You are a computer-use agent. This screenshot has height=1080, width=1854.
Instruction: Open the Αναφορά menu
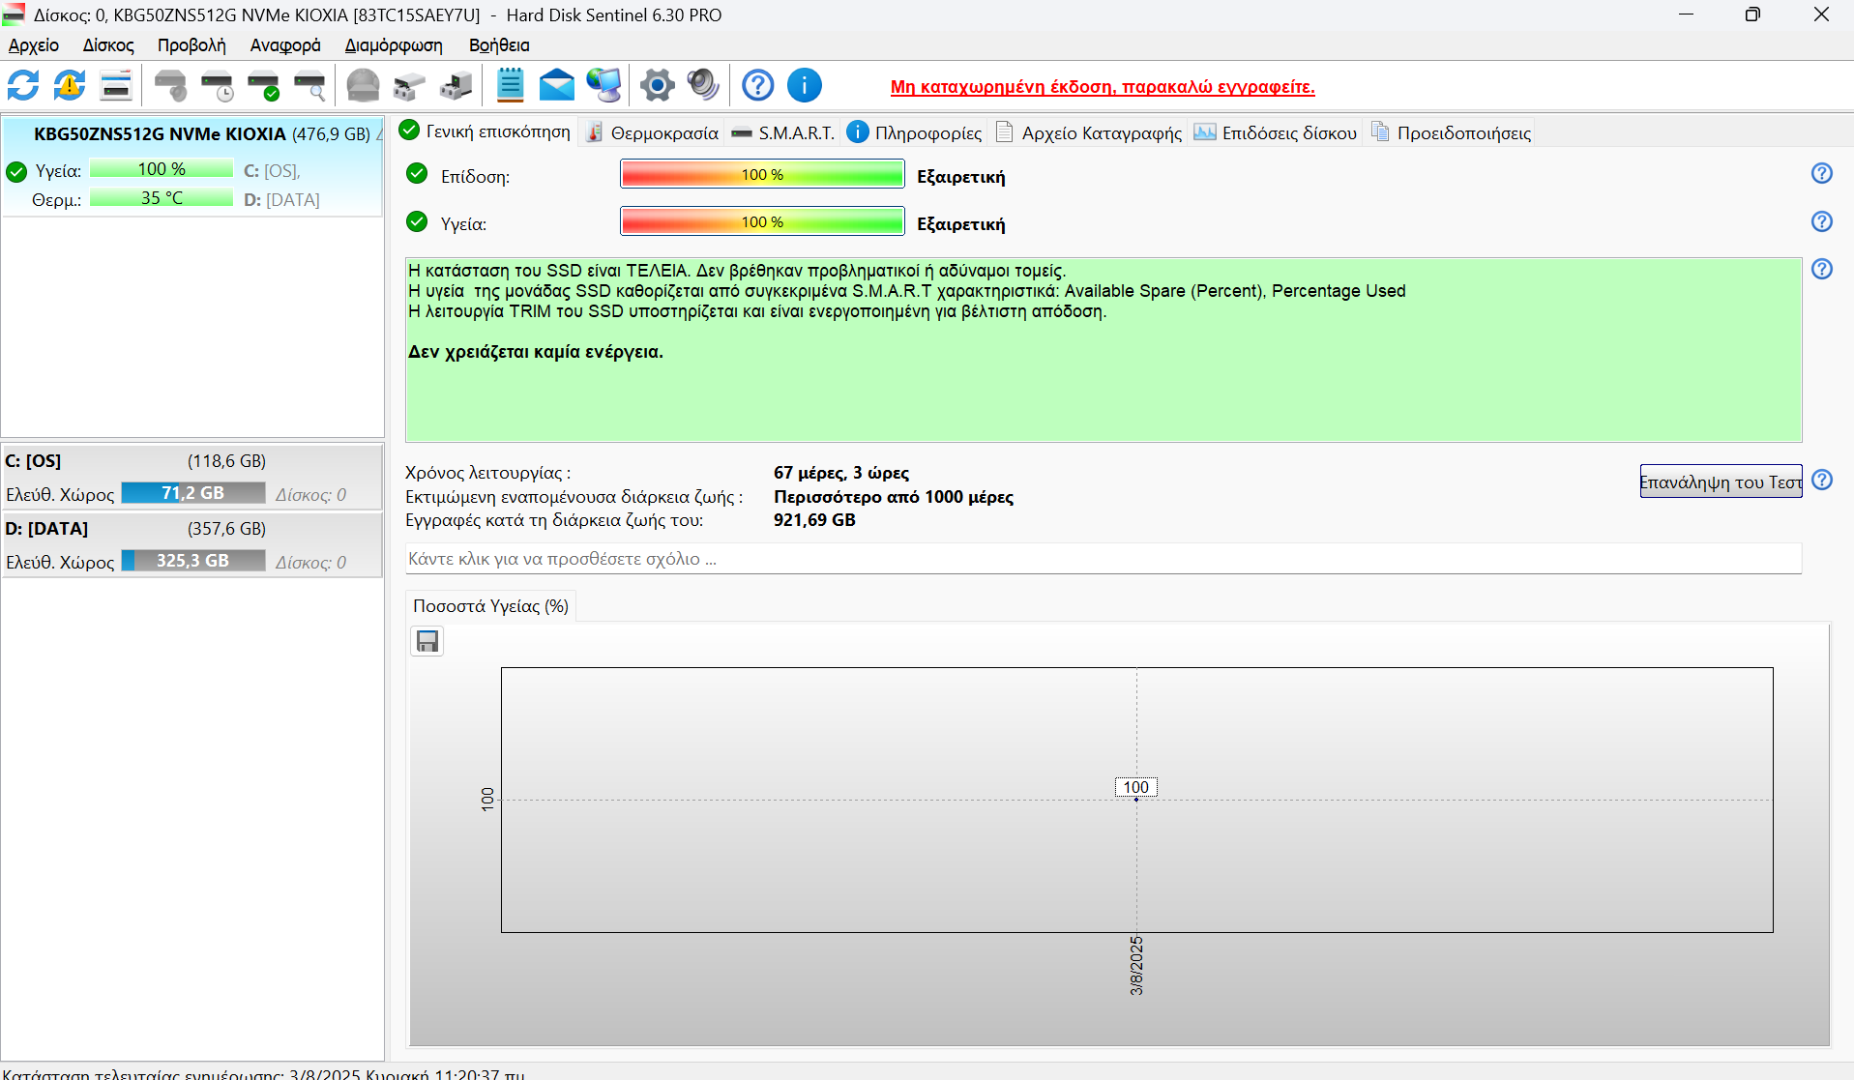285,45
